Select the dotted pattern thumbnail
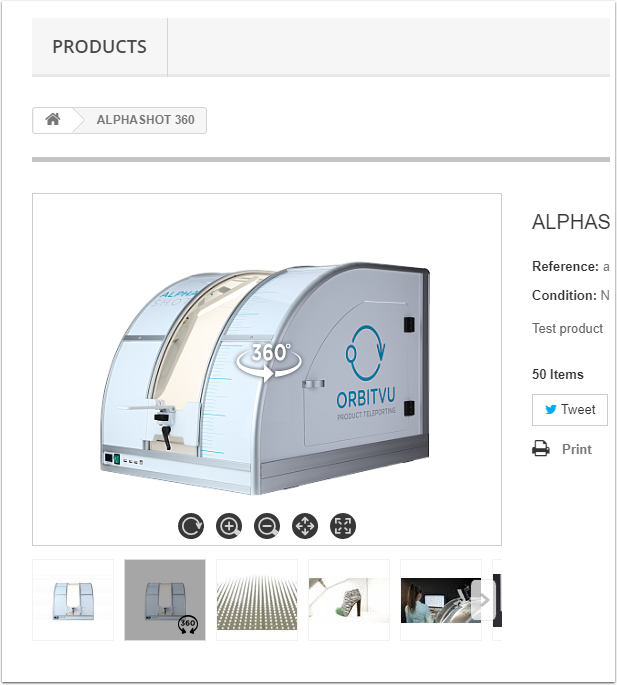The width and height of the screenshot is (617, 685). click(257, 600)
